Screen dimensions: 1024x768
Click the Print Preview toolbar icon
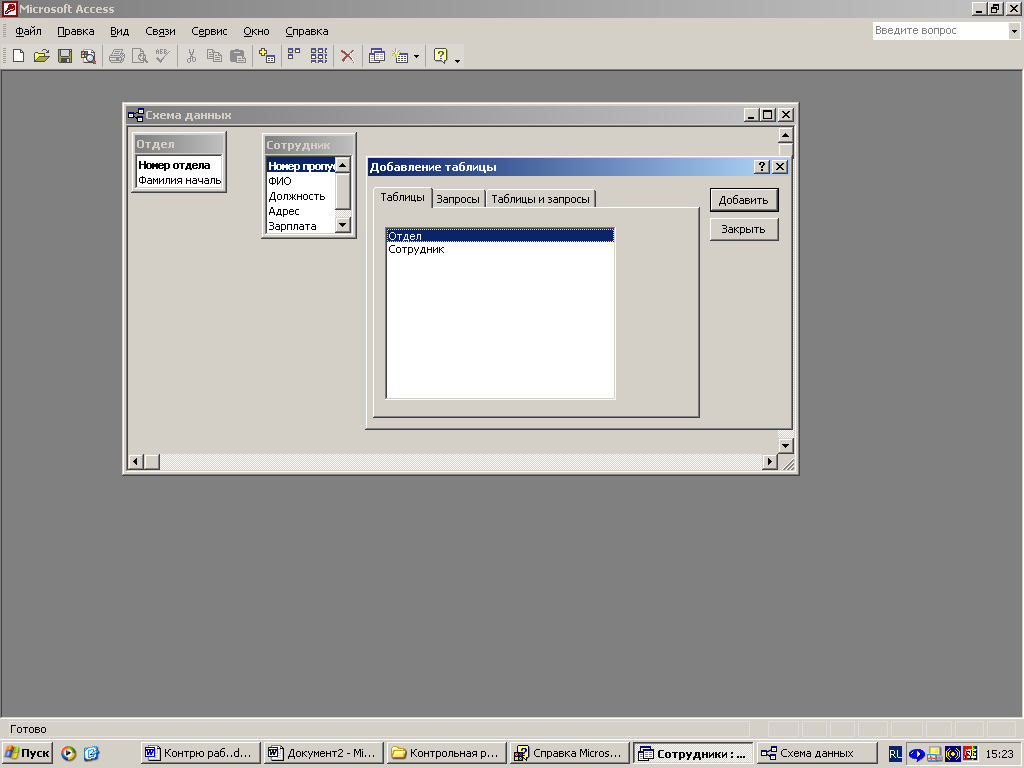(140, 56)
